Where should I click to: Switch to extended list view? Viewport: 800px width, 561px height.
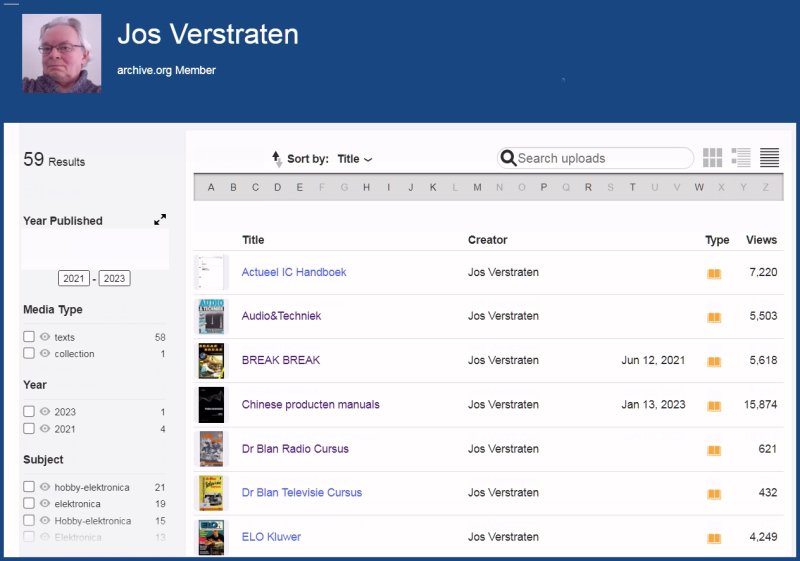point(741,158)
